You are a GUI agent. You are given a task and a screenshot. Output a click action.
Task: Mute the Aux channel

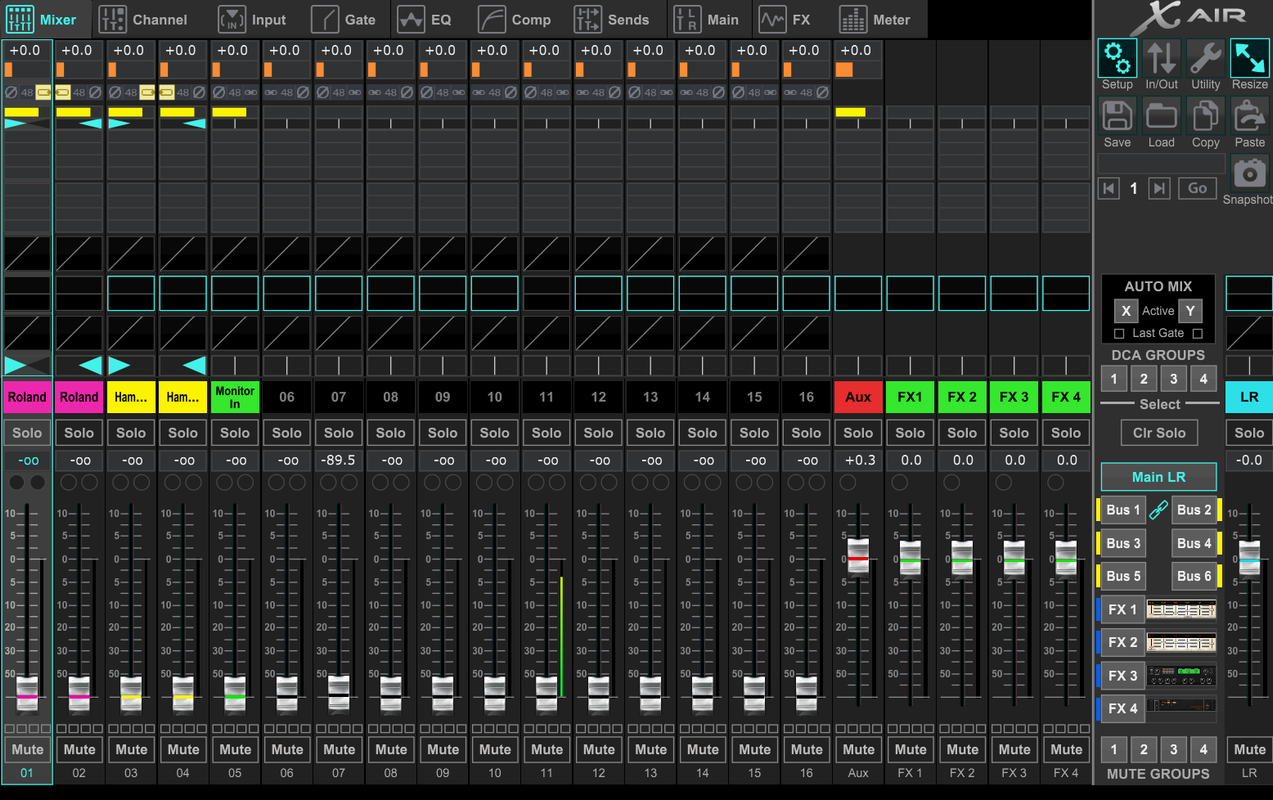tap(858, 749)
